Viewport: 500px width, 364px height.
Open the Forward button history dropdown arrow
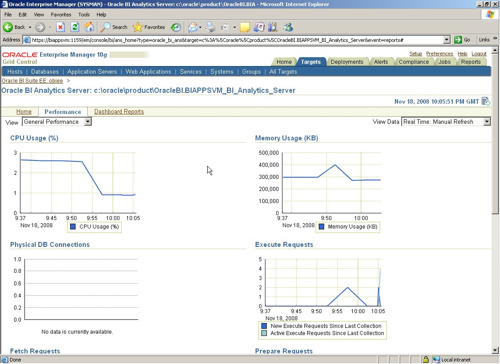[x=50, y=27]
